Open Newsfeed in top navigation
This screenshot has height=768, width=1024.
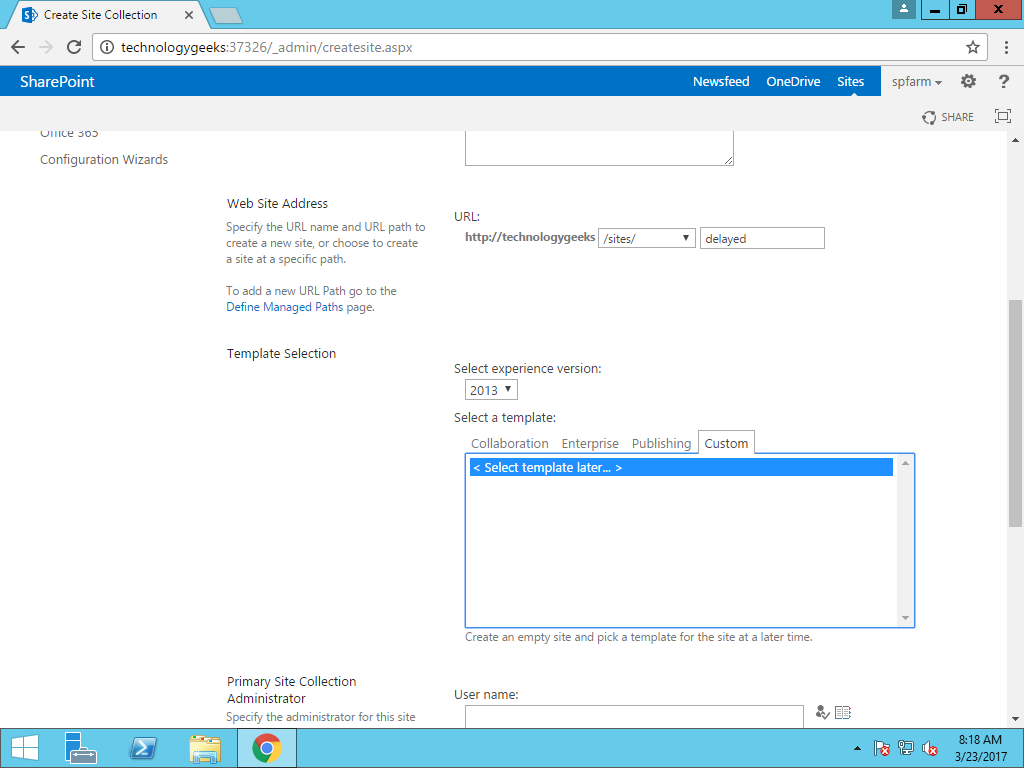pyautogui.click(x=721, y=82)
